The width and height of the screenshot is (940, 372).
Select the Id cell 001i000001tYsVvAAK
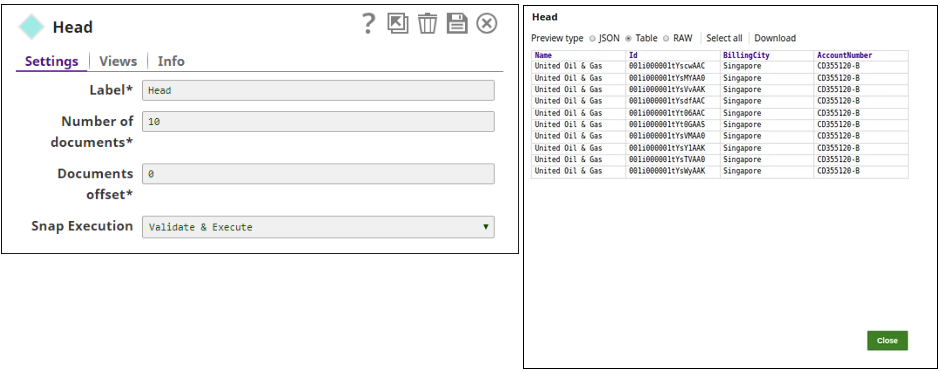(x=673, y=89)
